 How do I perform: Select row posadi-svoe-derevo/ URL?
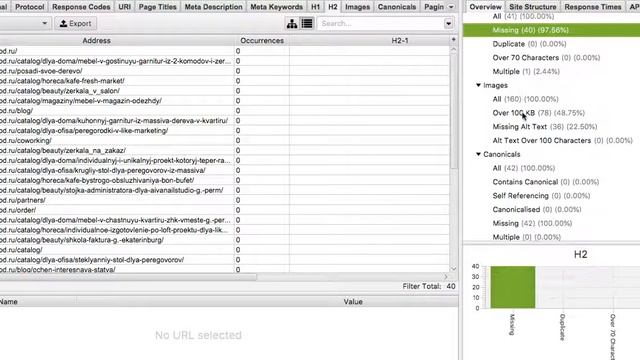[x=224, y=71]
